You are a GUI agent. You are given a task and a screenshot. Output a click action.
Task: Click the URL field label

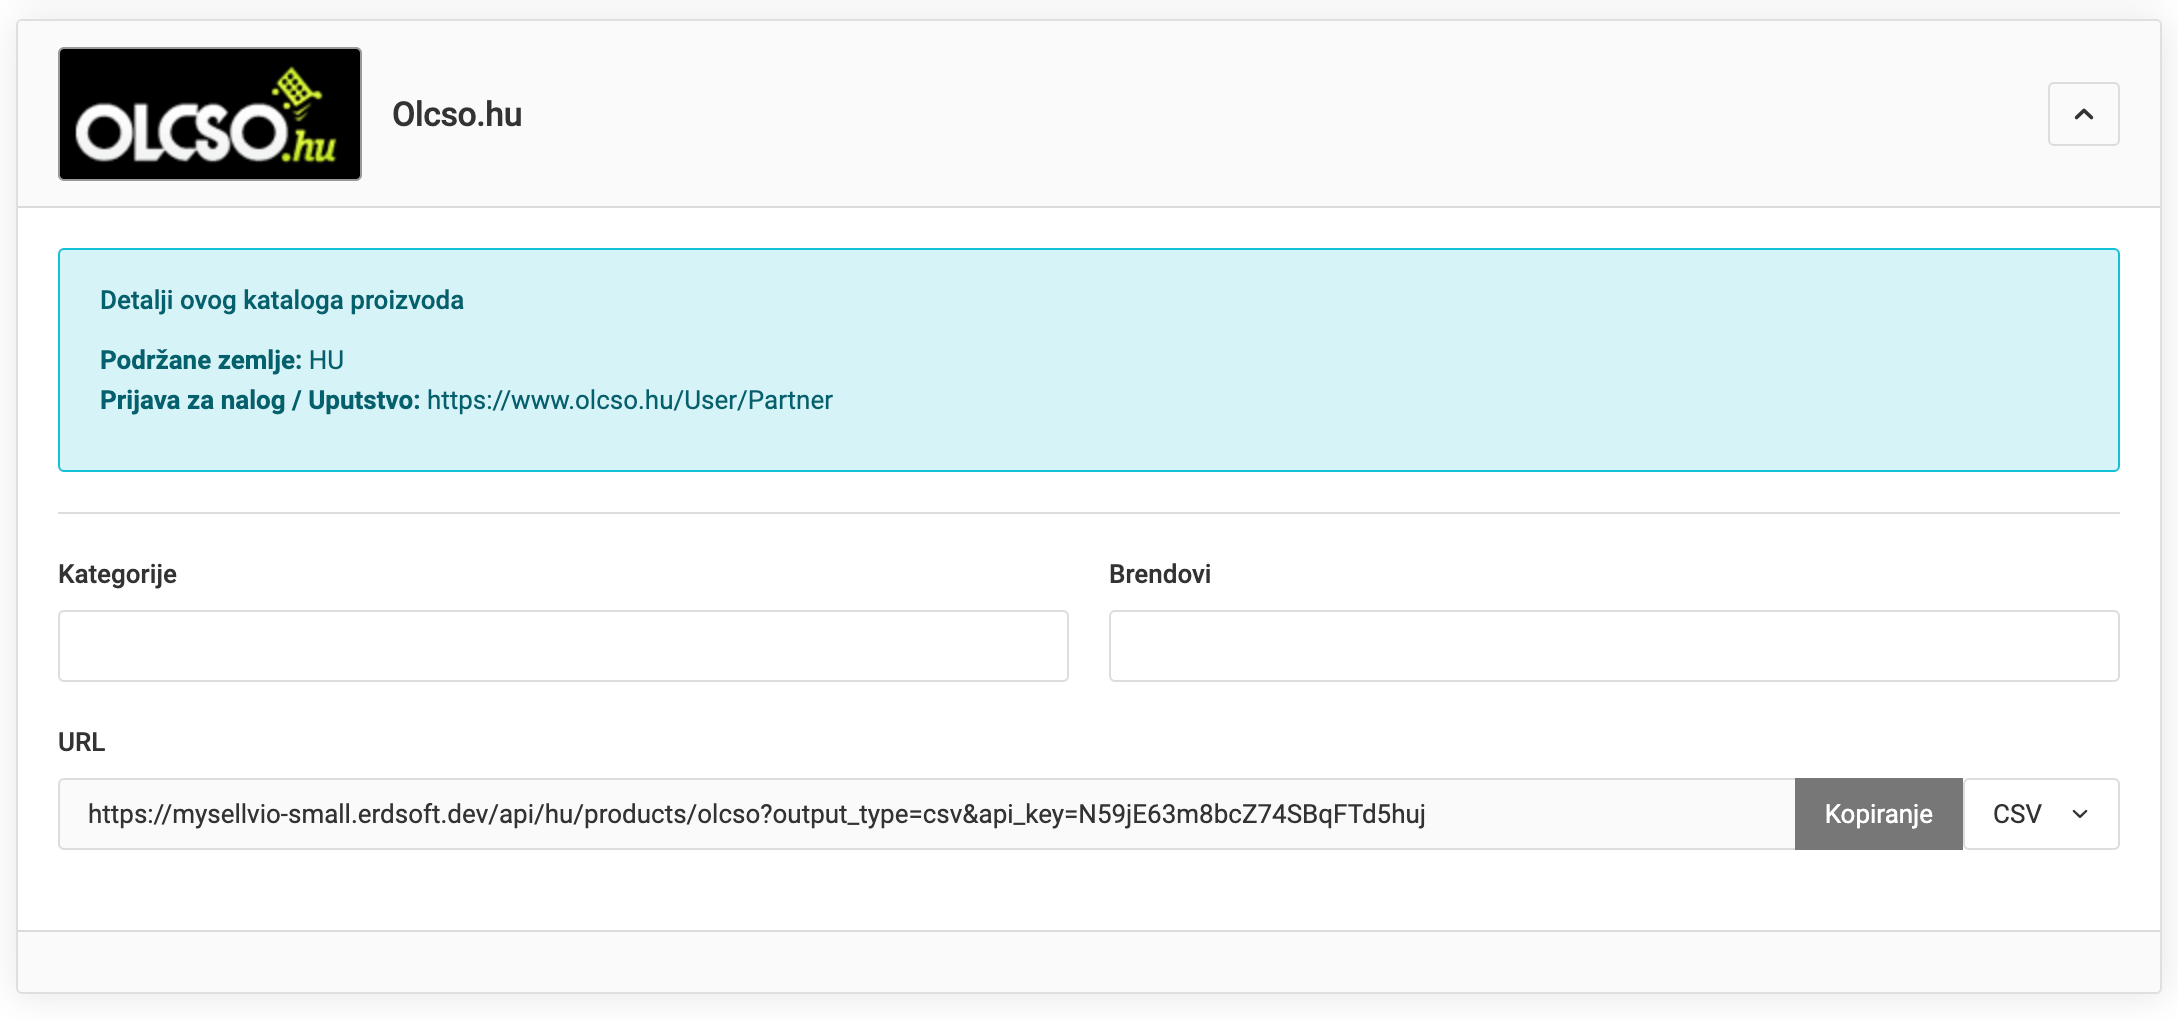(x=80, y=742)
